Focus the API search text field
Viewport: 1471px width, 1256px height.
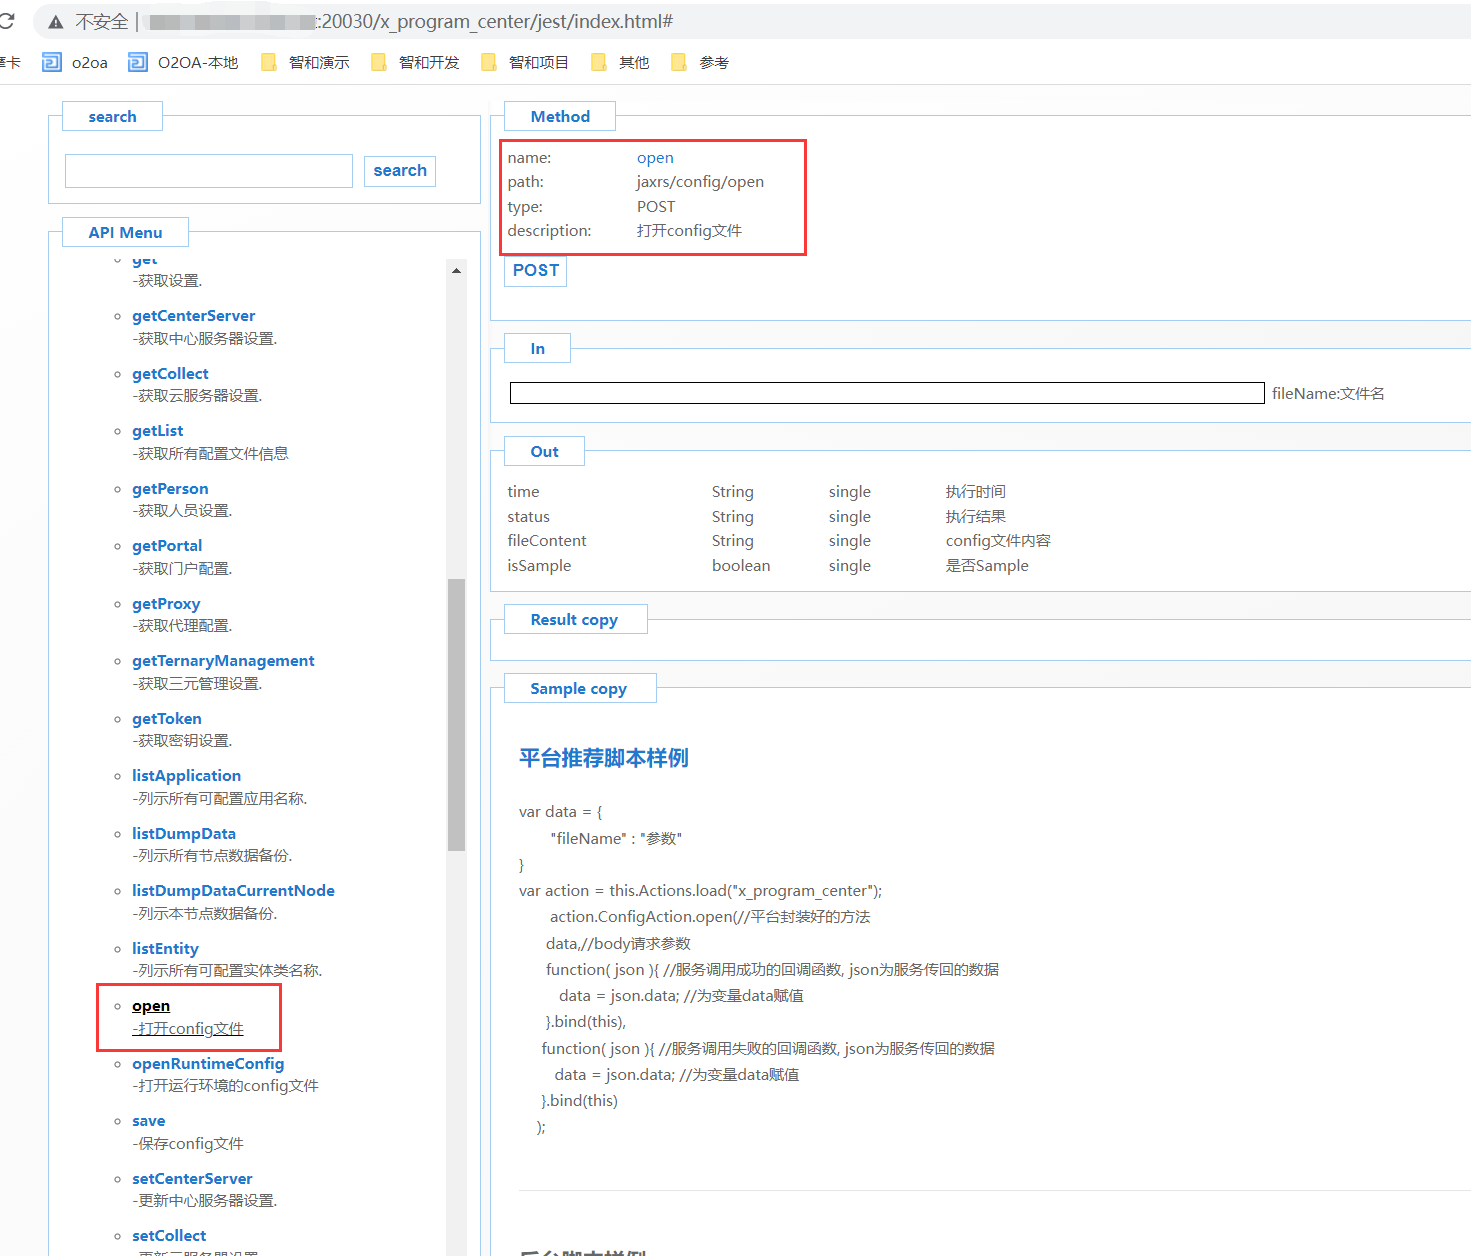(x=208, y=171)
